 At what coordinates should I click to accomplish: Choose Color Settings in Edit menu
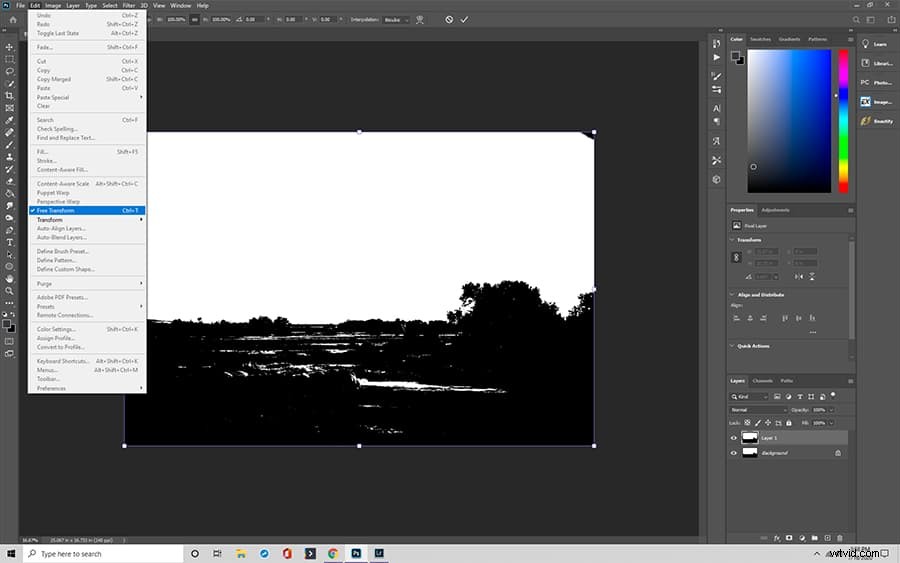(87, 329)
